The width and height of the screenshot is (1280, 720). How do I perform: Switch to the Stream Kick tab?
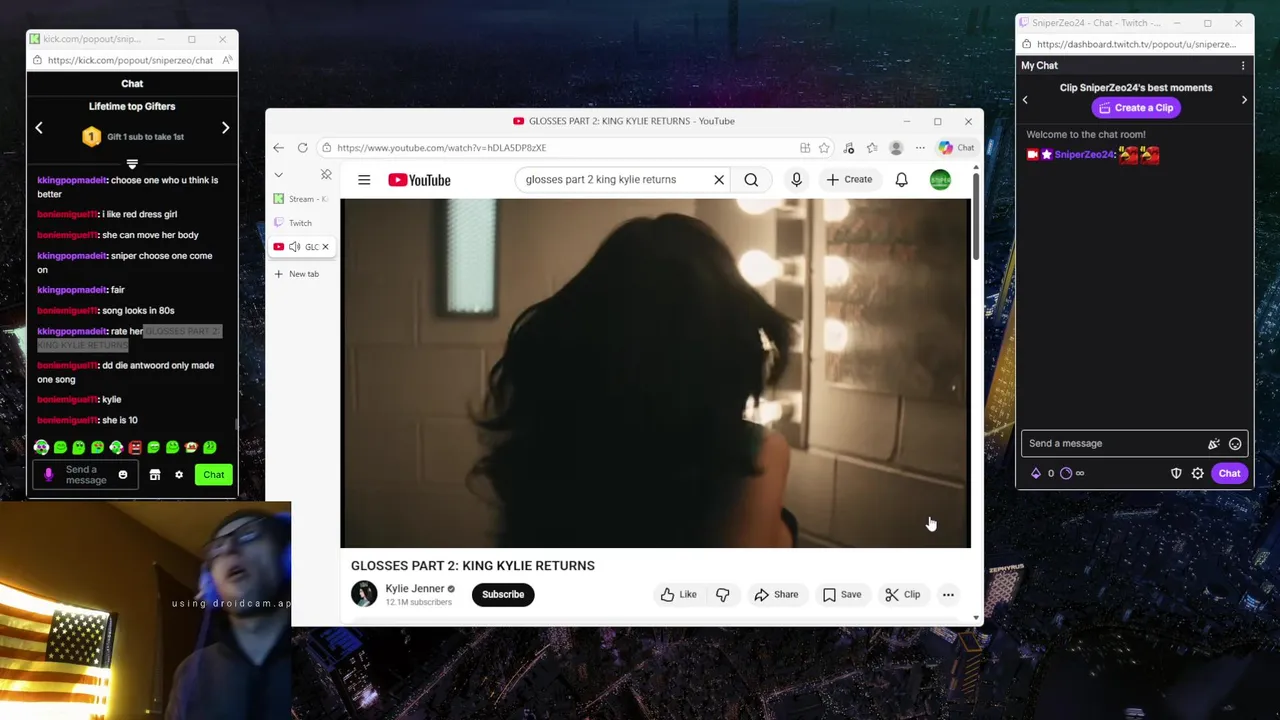pyautogui.click(x=301, y=199)
